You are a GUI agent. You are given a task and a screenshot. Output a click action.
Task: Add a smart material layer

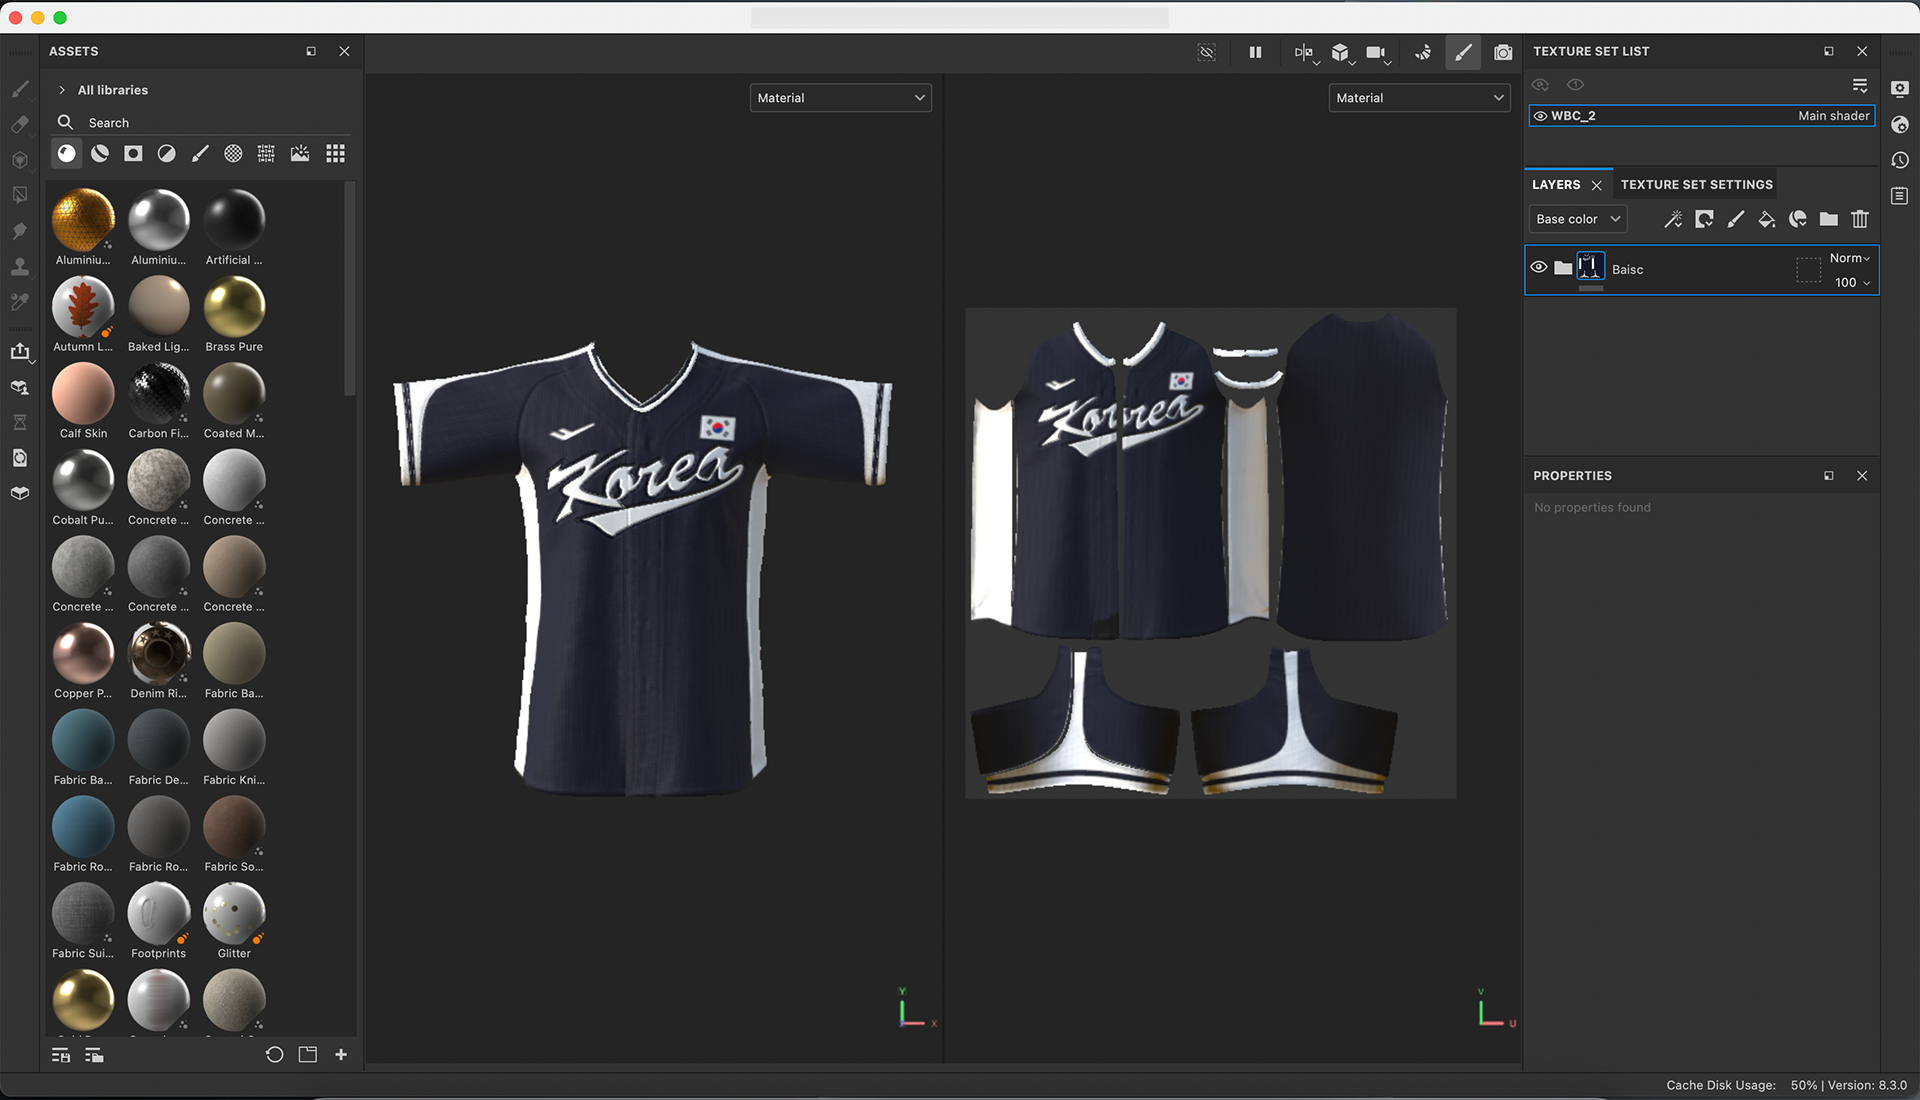[x=1798, y=219]
